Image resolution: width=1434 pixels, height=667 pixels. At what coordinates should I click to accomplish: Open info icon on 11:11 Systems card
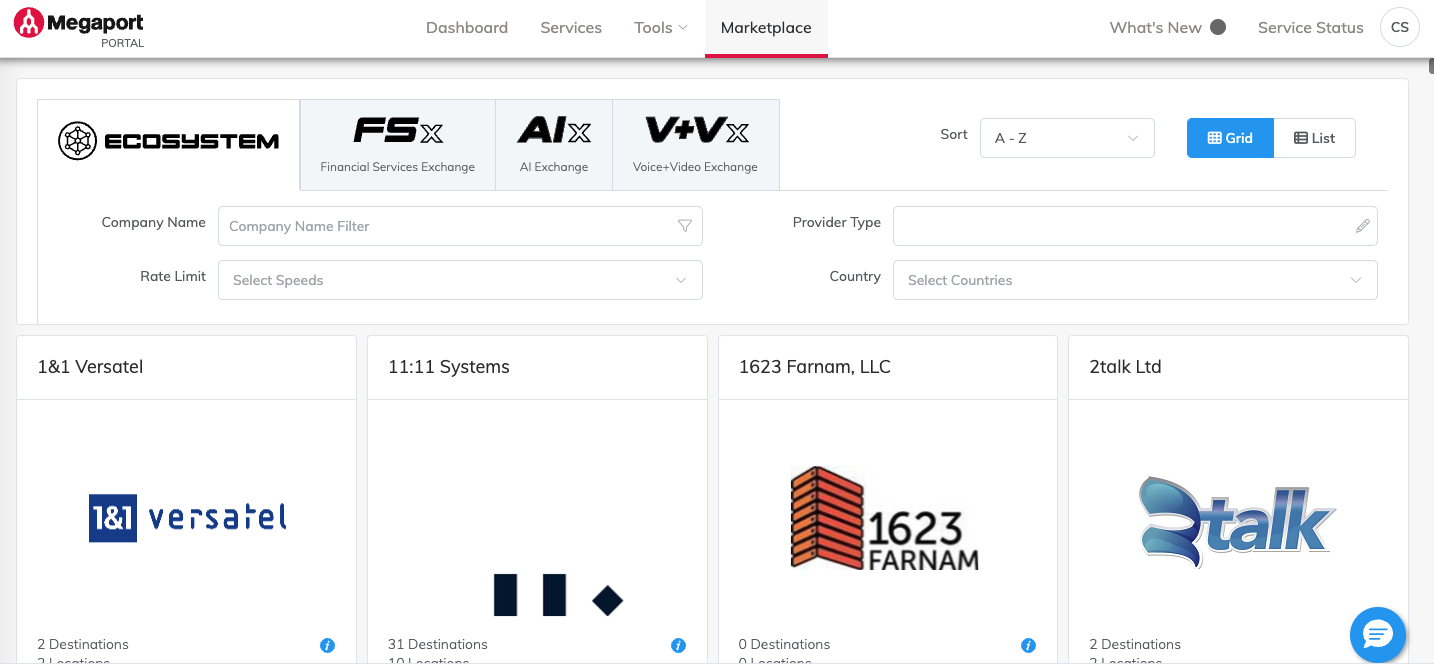click(678, 645)
